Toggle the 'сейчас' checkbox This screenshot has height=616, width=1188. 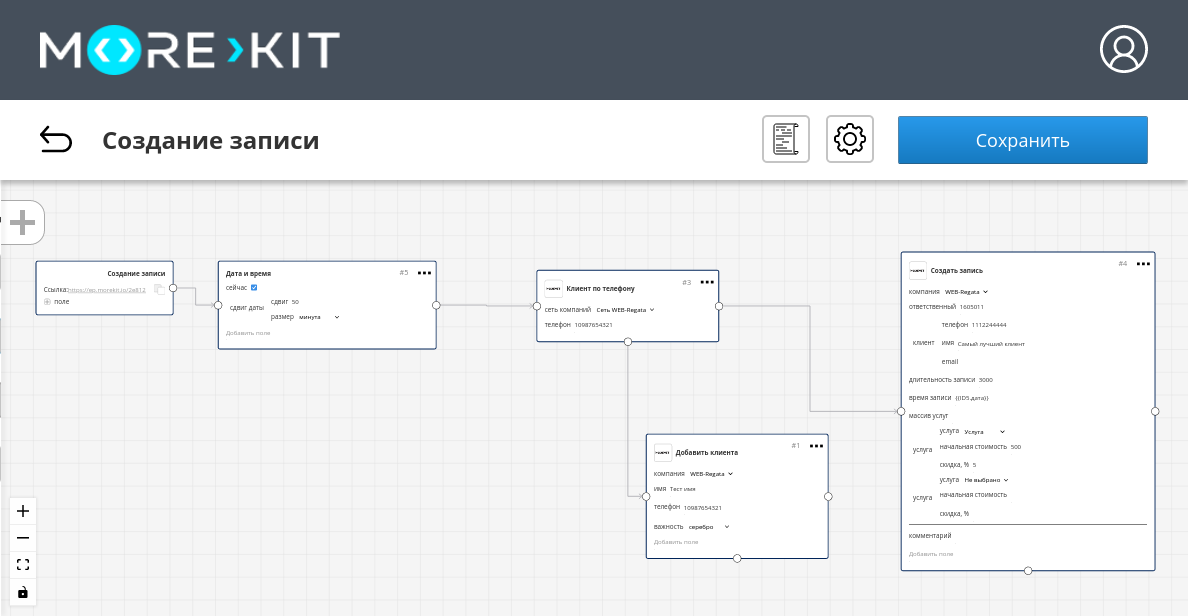coord(254,287)
